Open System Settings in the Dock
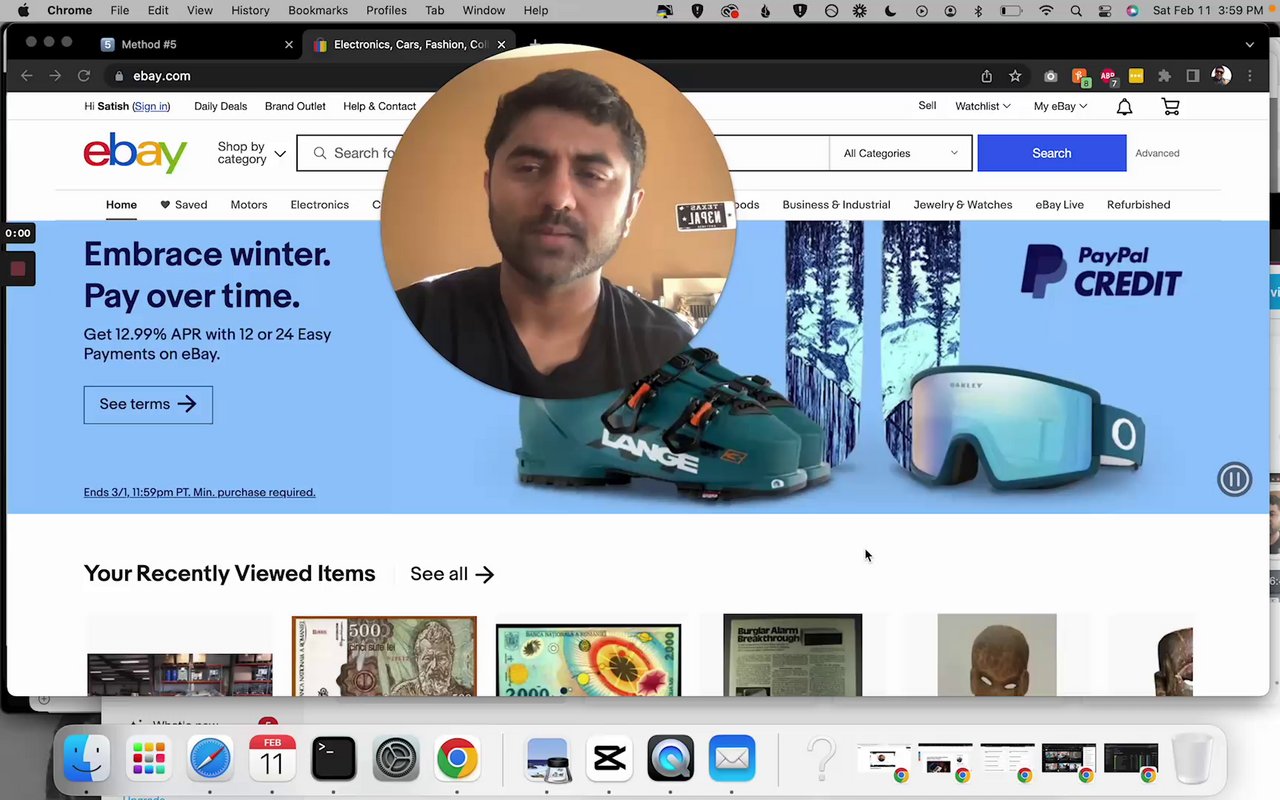 (x=396, y=760)
